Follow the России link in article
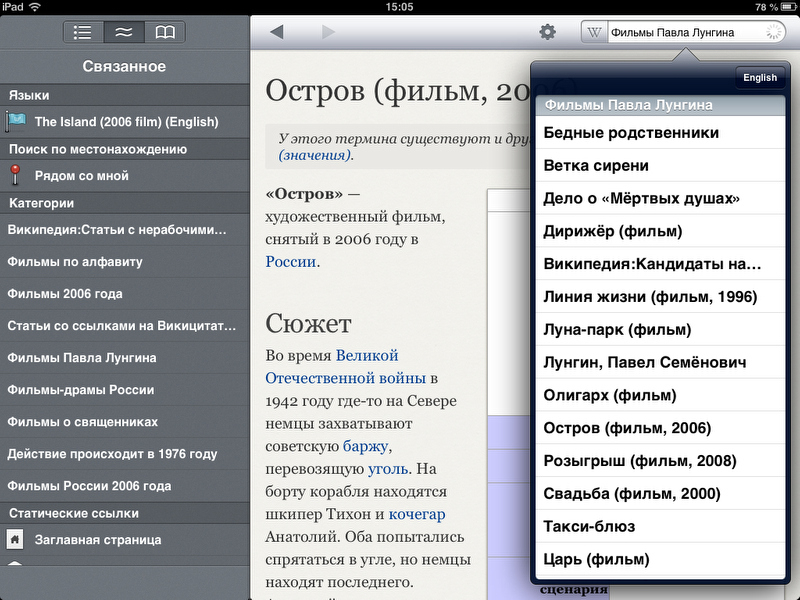This screenshot has width=800, height=600. click(291, 262)
